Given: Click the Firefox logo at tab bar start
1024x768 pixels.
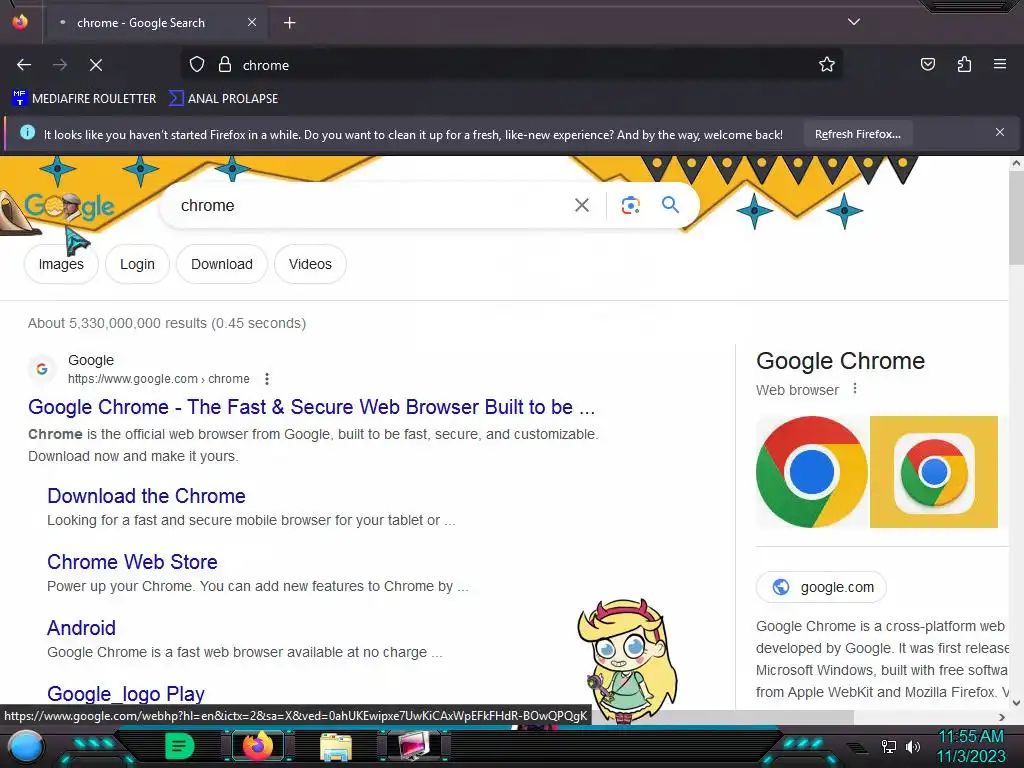Looking at the screenshot, I should click(x=20, y=22).
